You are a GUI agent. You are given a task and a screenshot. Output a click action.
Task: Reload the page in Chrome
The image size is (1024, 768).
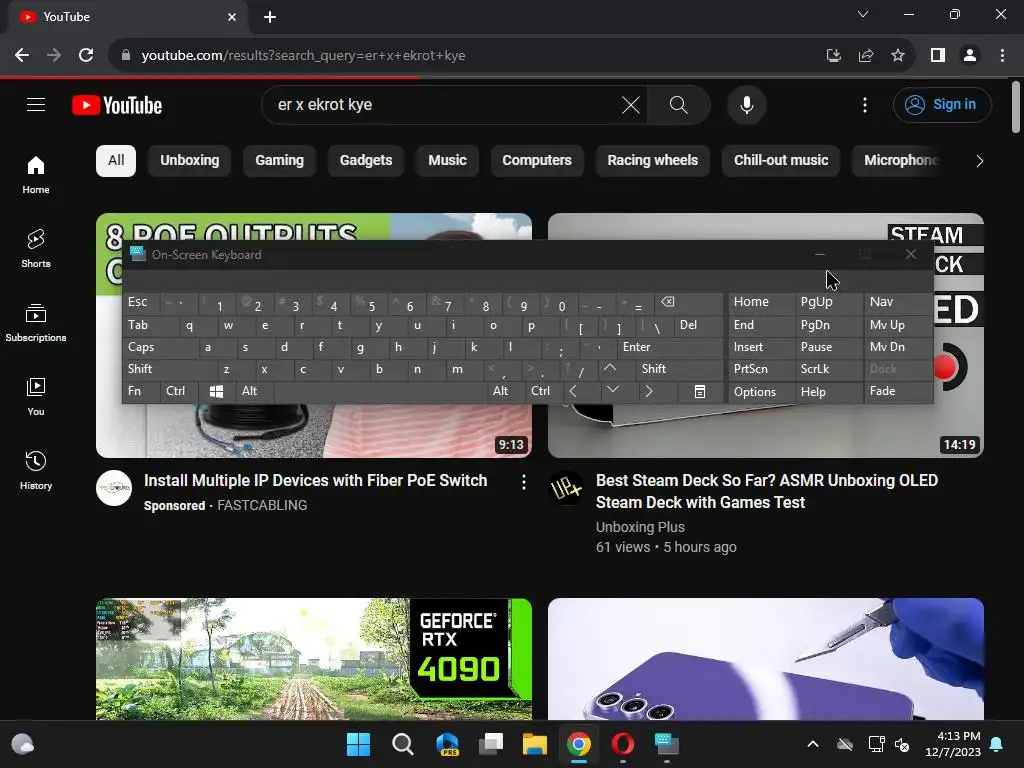pyautogui.click(x=86, y=55)
